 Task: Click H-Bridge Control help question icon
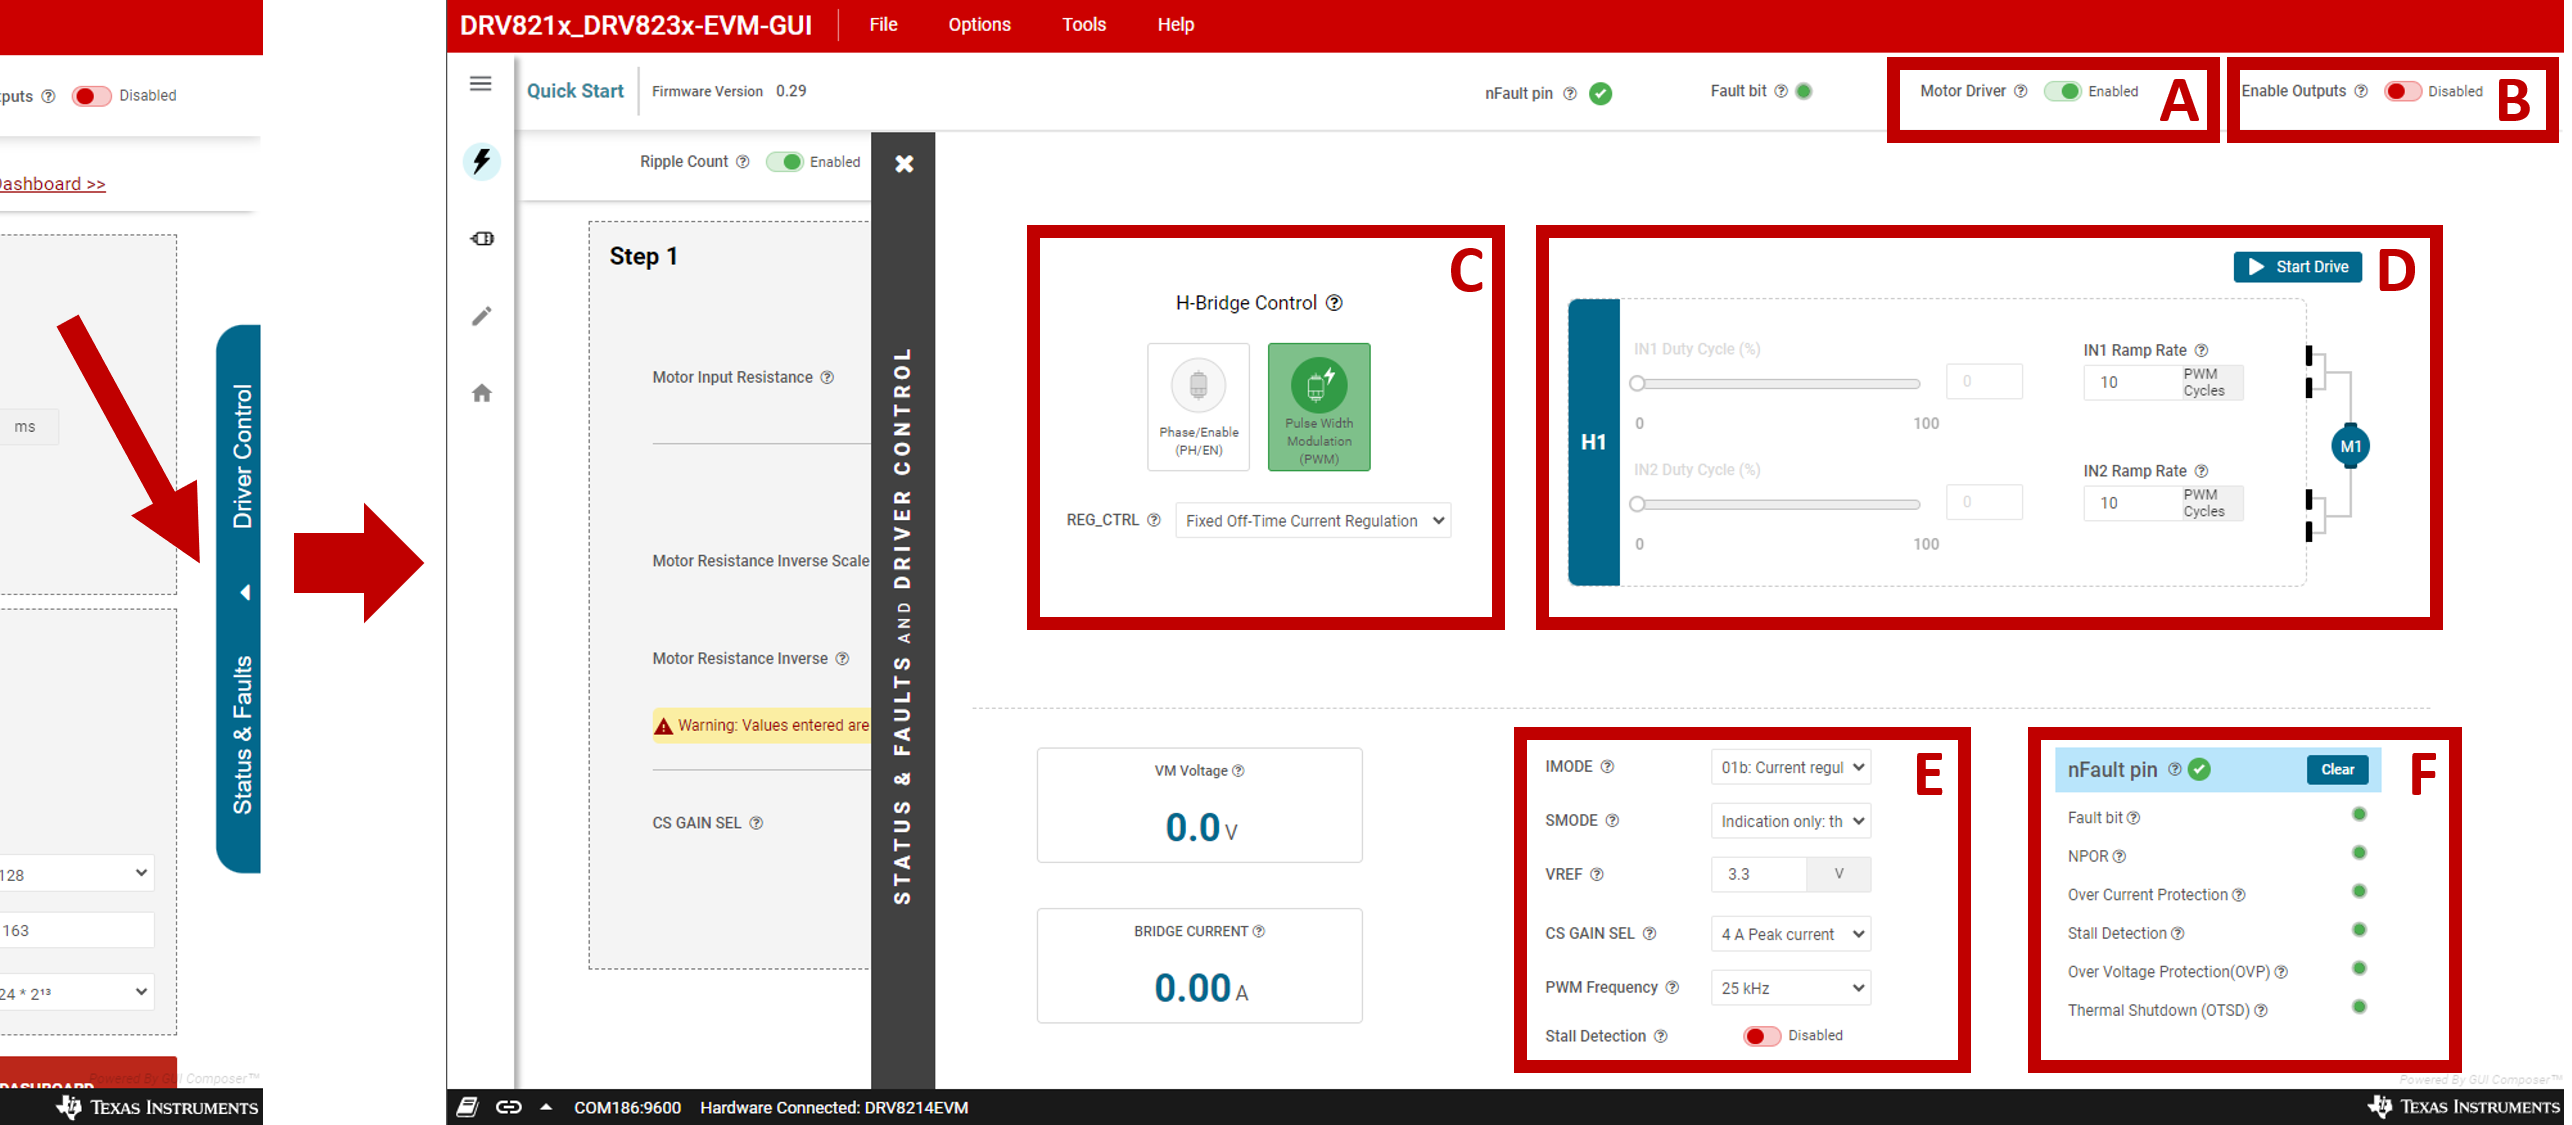pos(1334,303)
